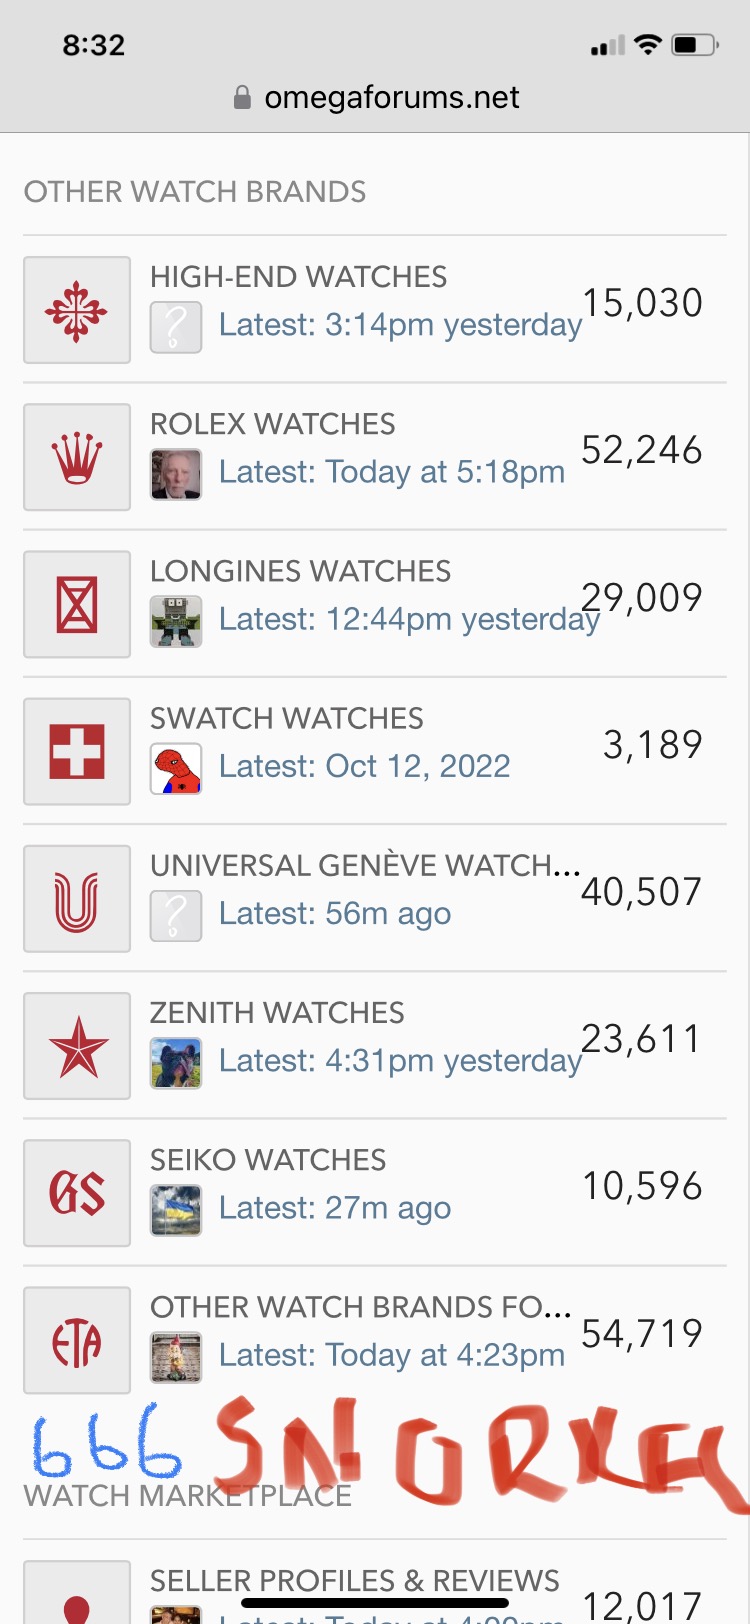The image size is (750, 1624).
Task: Tap the Swatch latest poster avatar
Action: (176, 768)
